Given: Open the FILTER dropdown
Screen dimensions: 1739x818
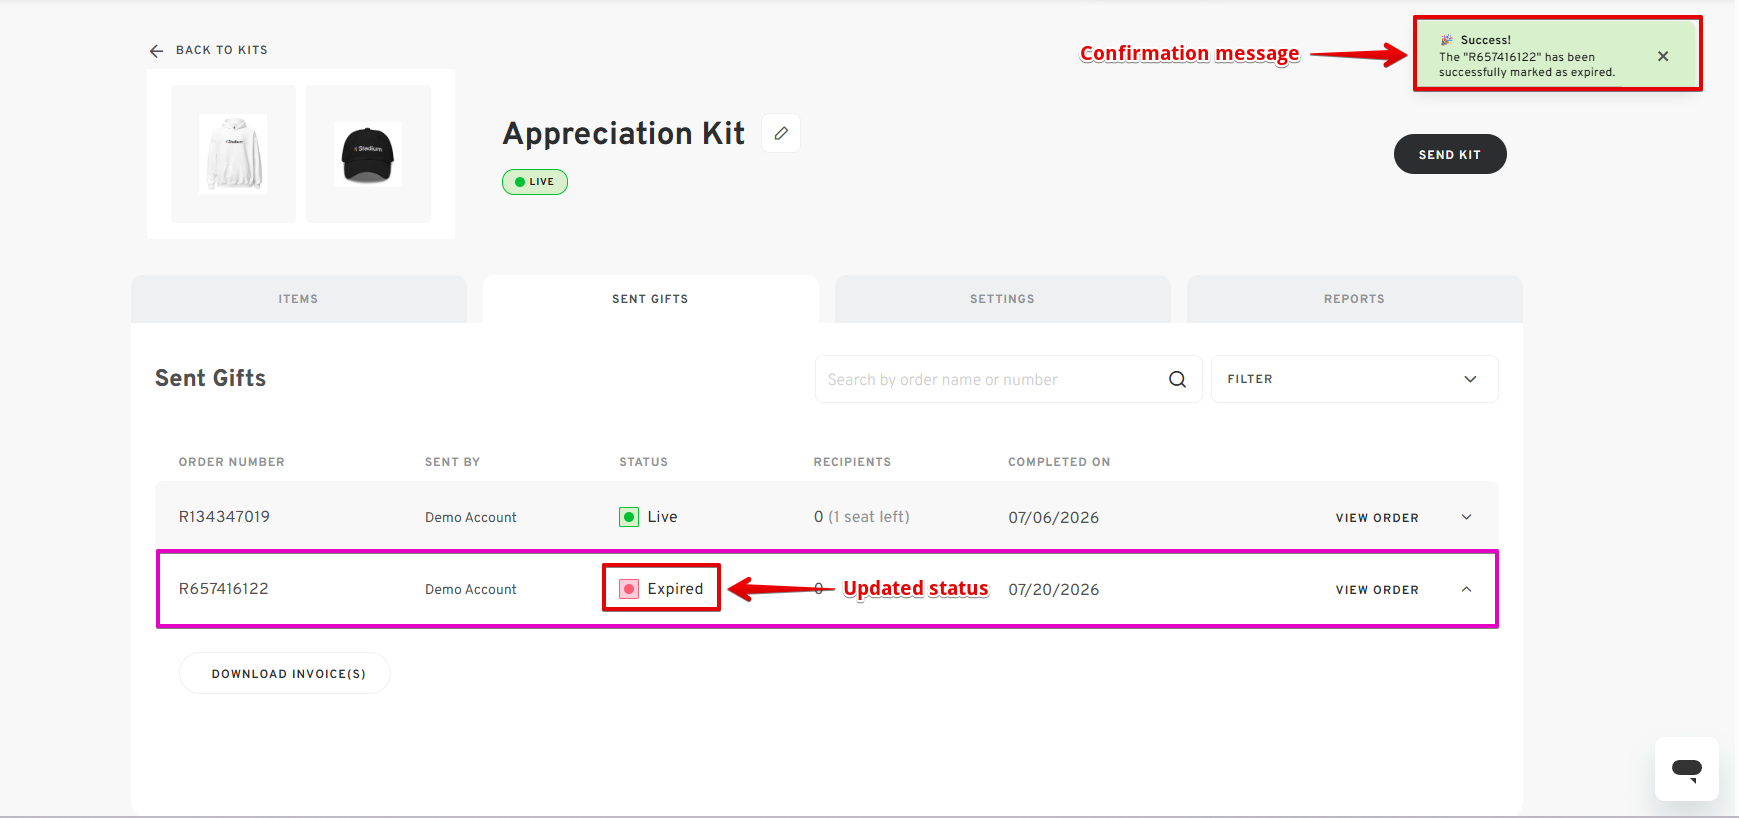Looking at the screenshot, I should point(1354,379).
